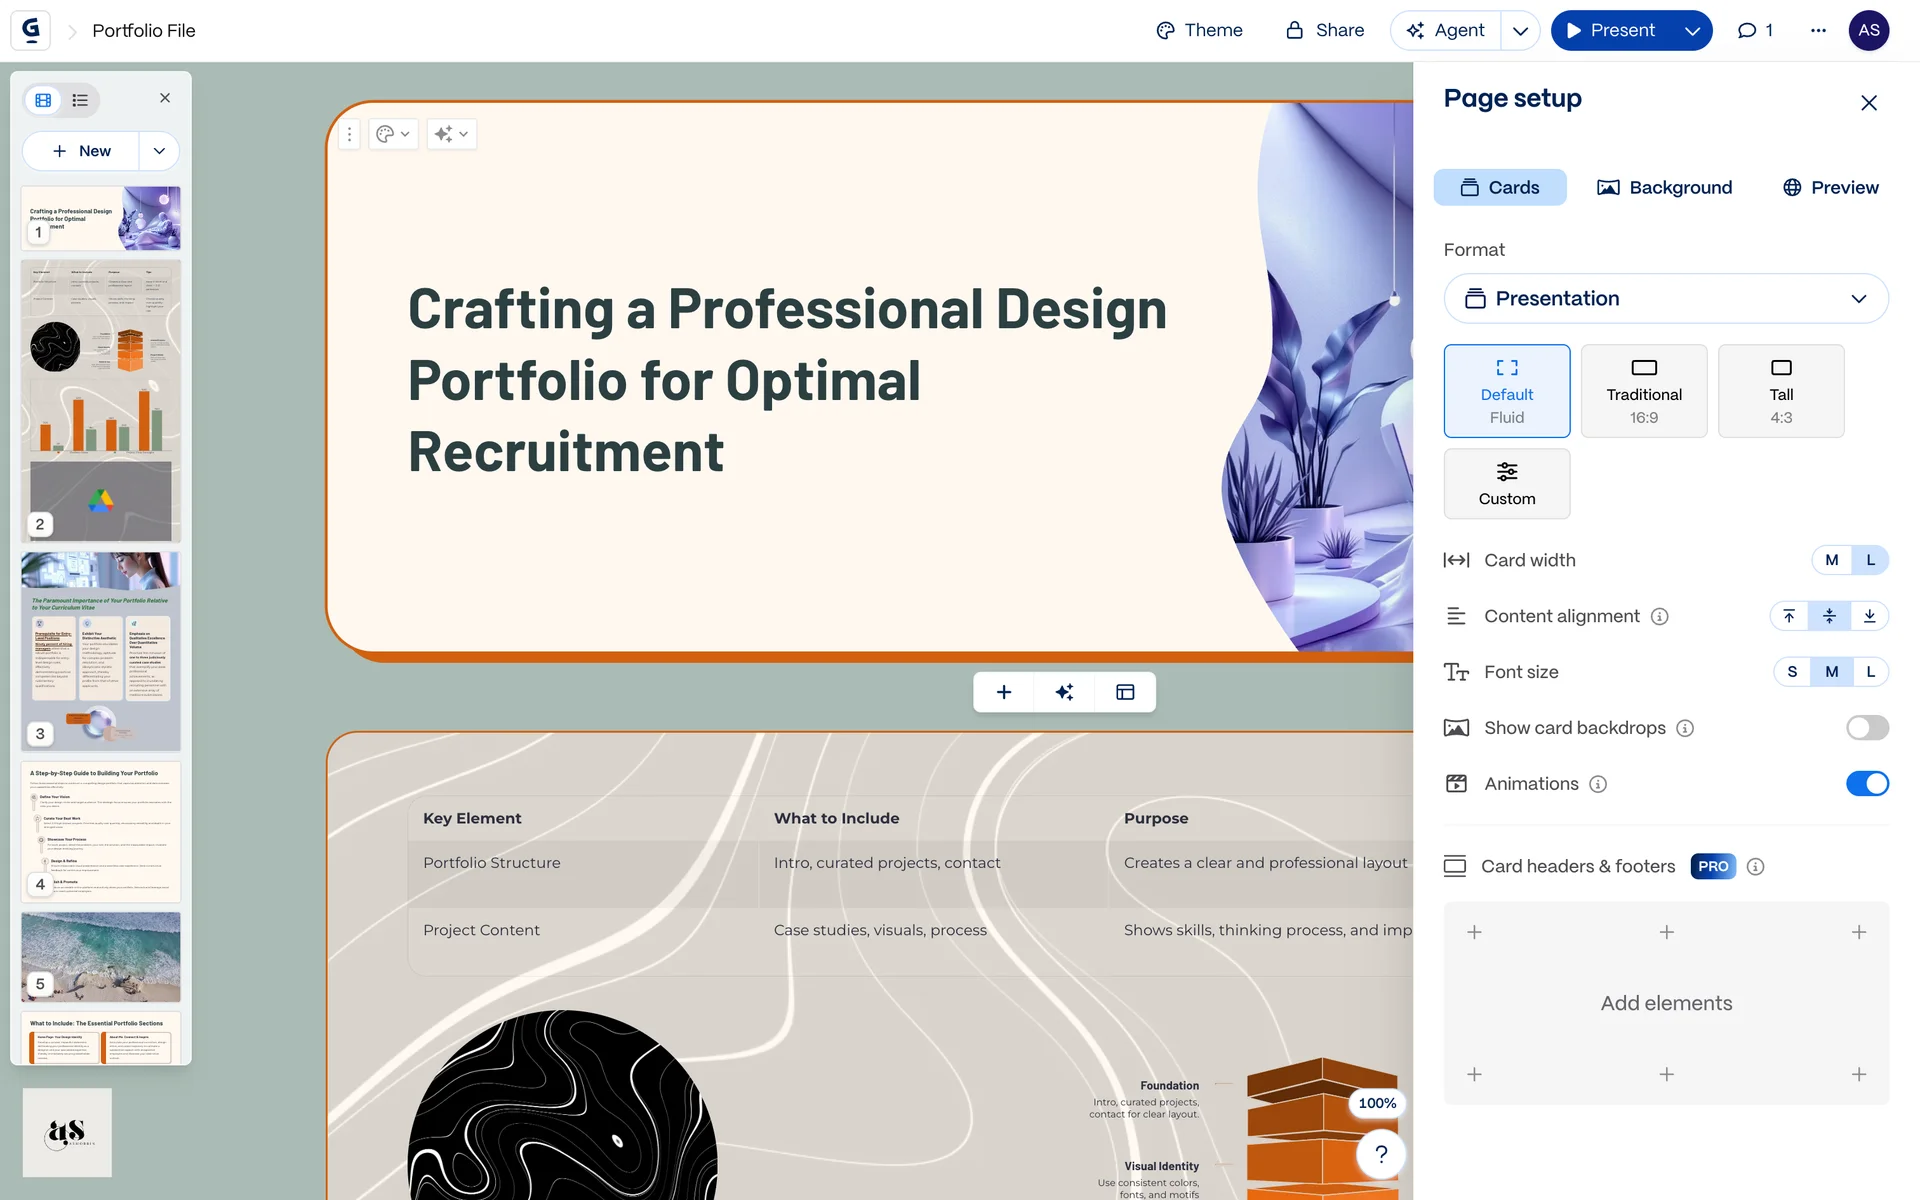This screenshot has height=1200, width=1920.
Task: Click card template layout icon
Action: tap(1125, 692)
